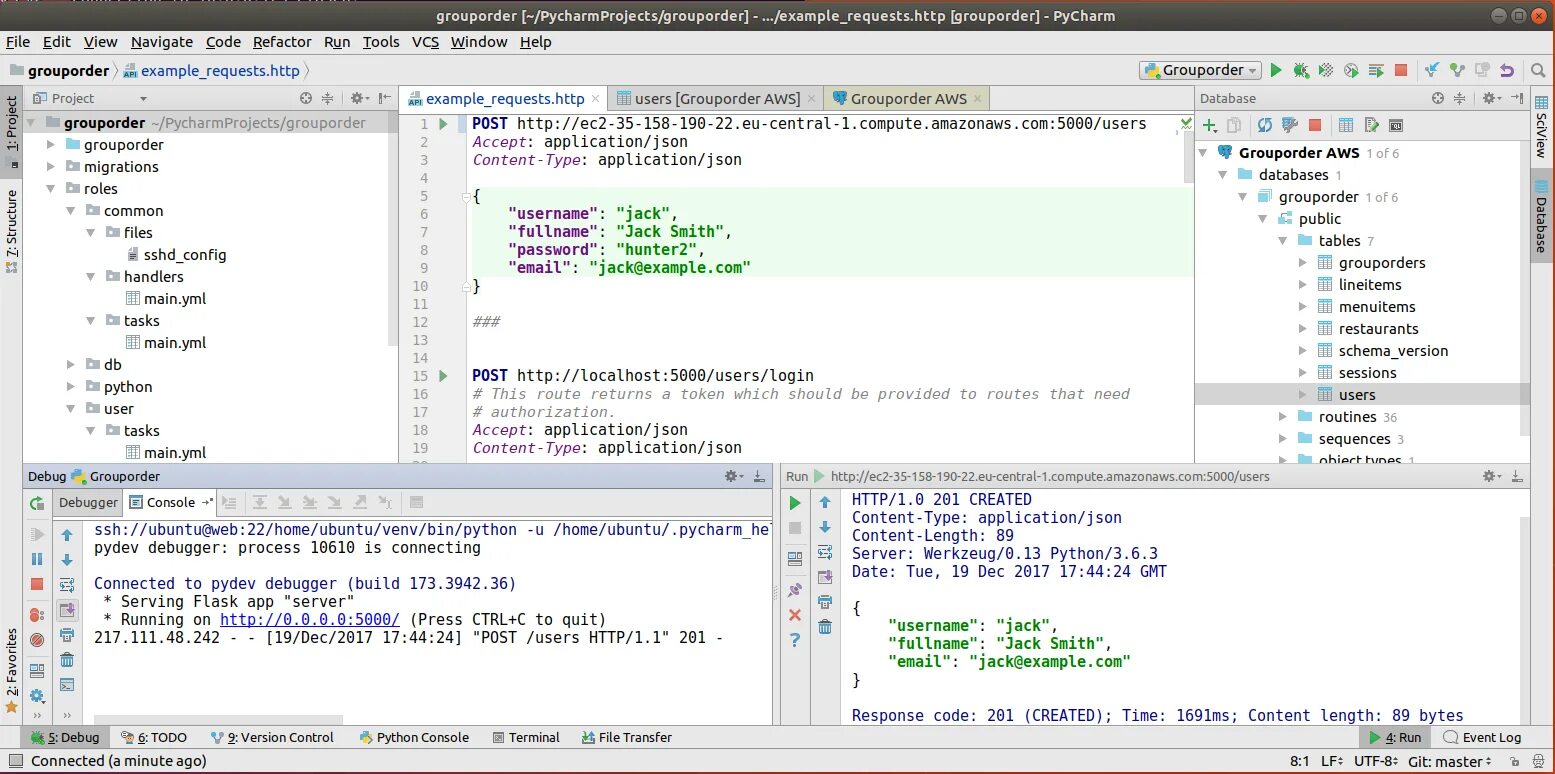Image resolution: width=1555 pixels, height=774 pixels.
Task: Rerun the HTTP request in the Run panel
Action: pos(795,503)
